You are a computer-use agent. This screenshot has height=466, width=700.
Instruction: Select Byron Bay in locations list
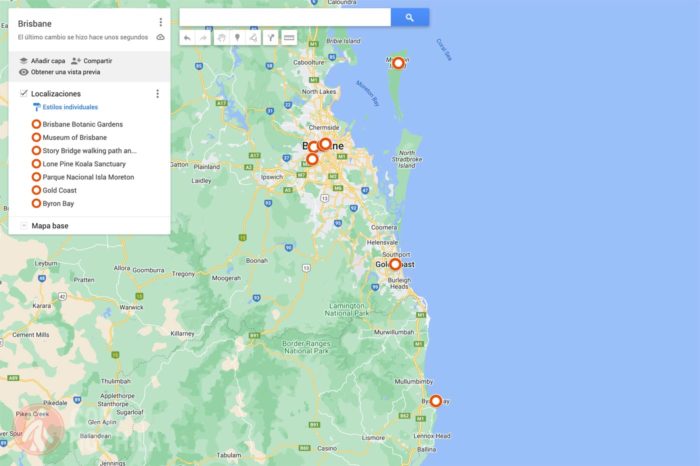pyautogui.click(x=58, y=204)
